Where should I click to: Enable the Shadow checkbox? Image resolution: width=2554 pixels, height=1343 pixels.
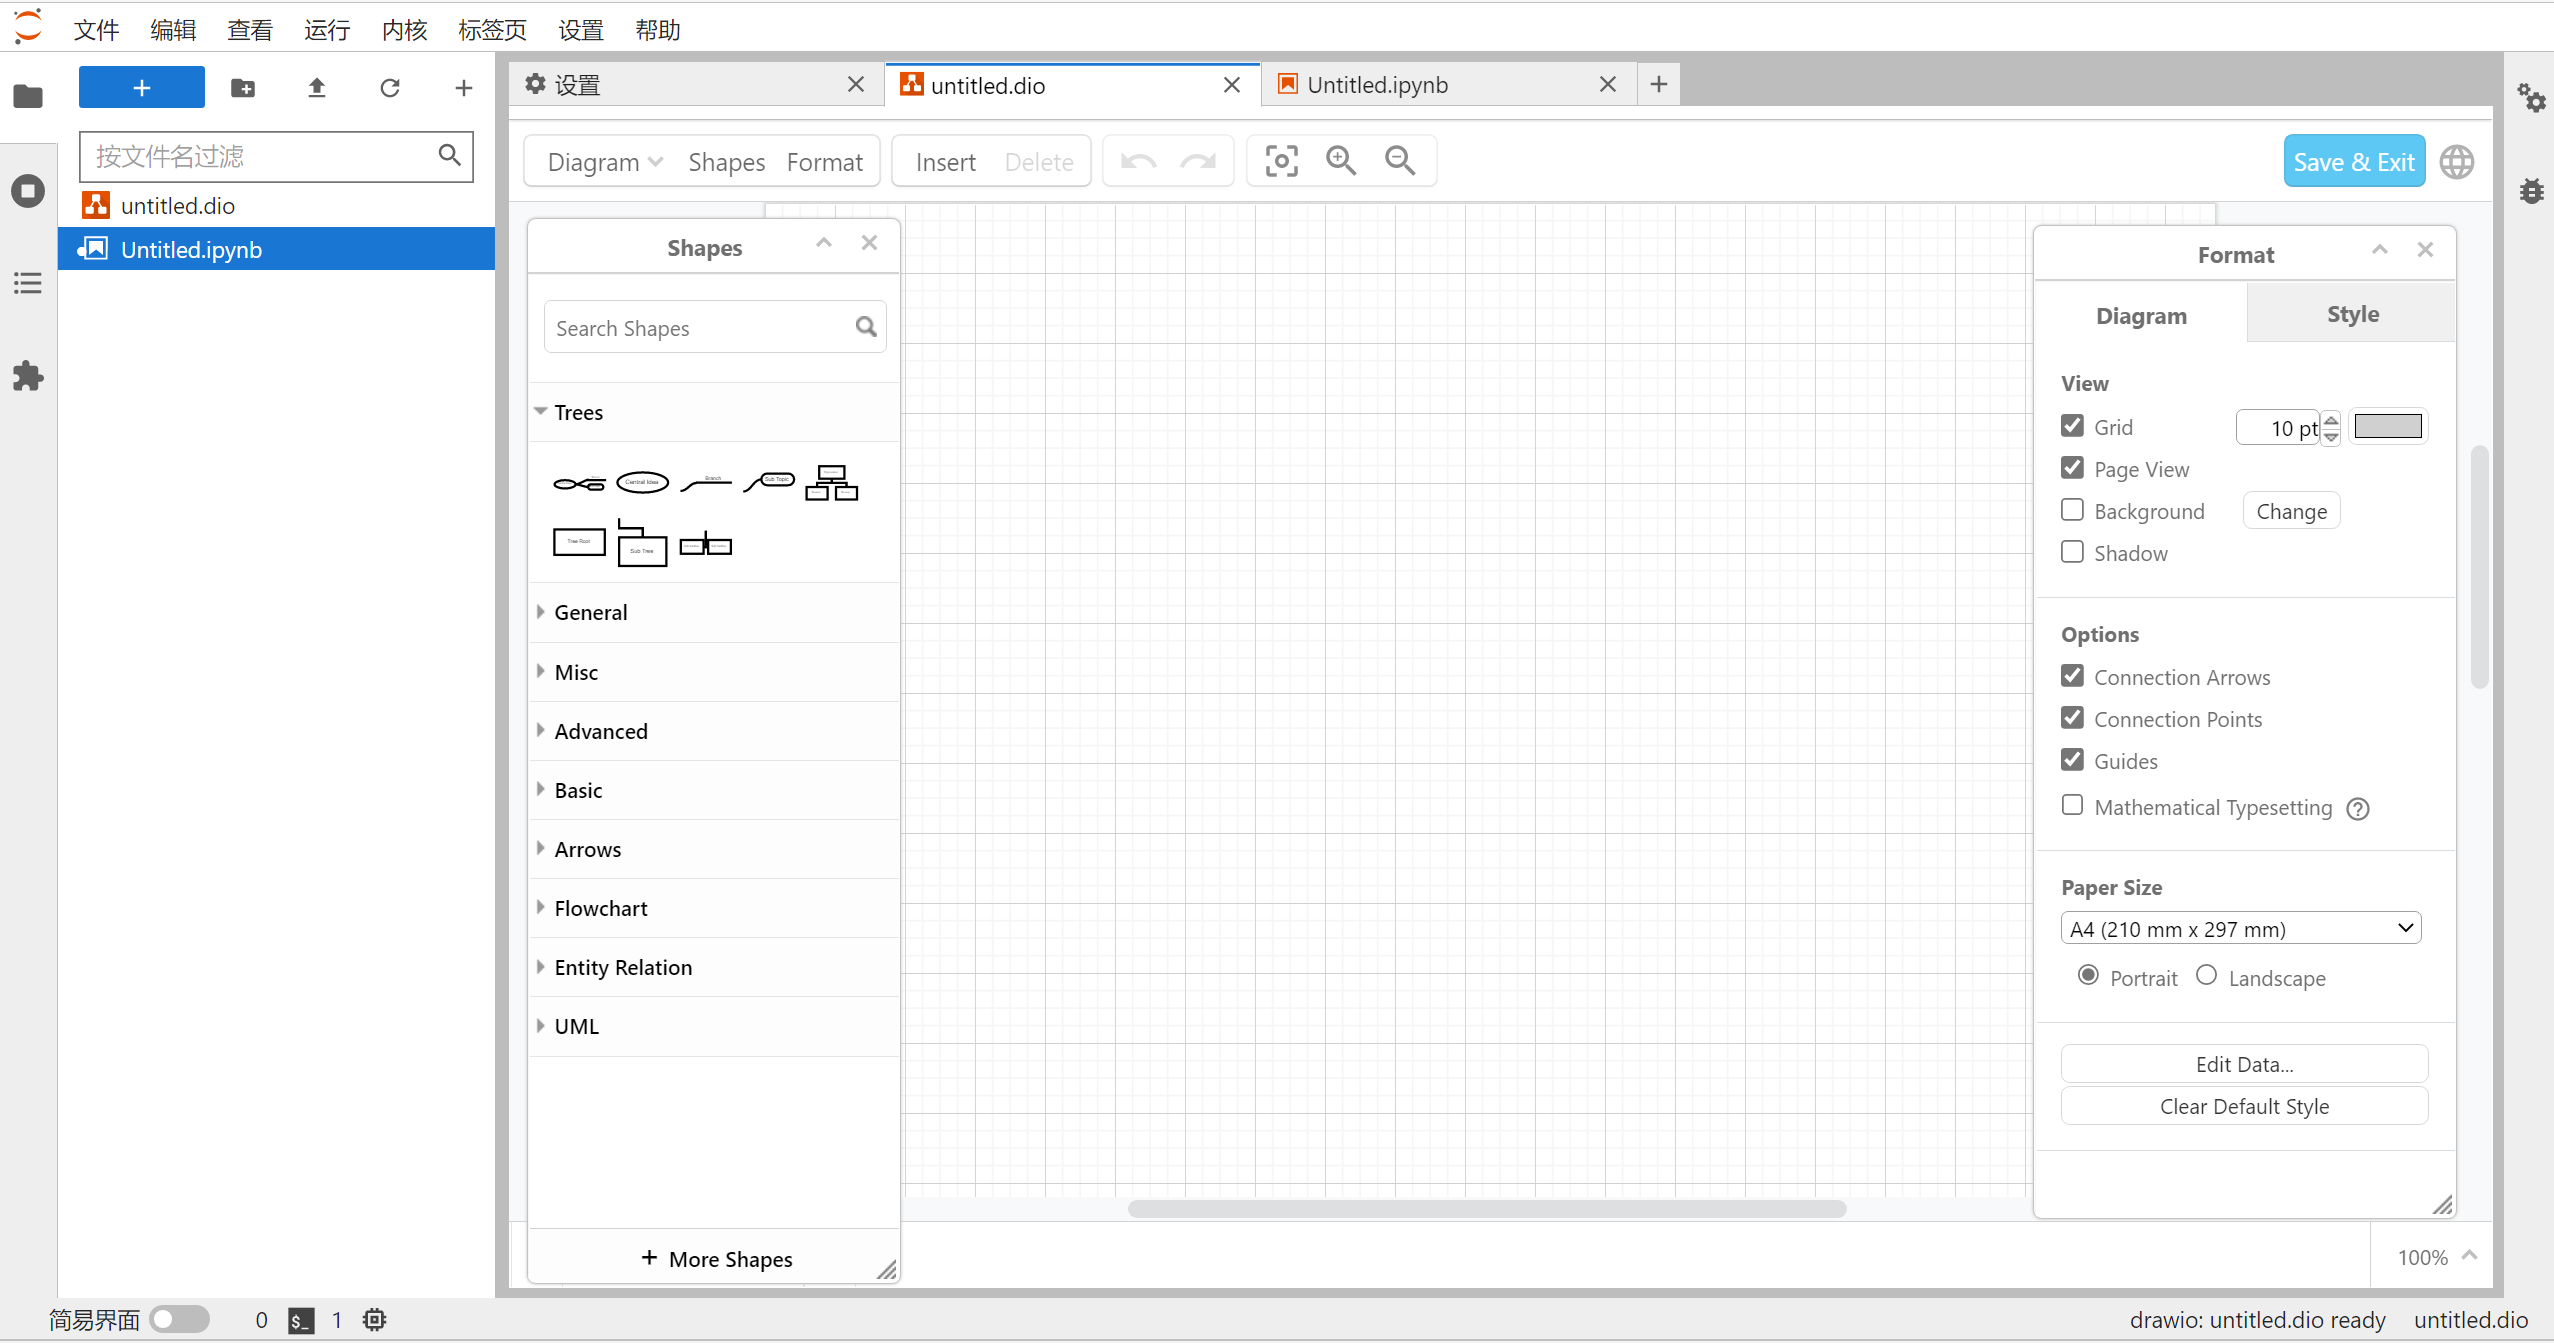pyautogui.click(x=2073, y=551)
